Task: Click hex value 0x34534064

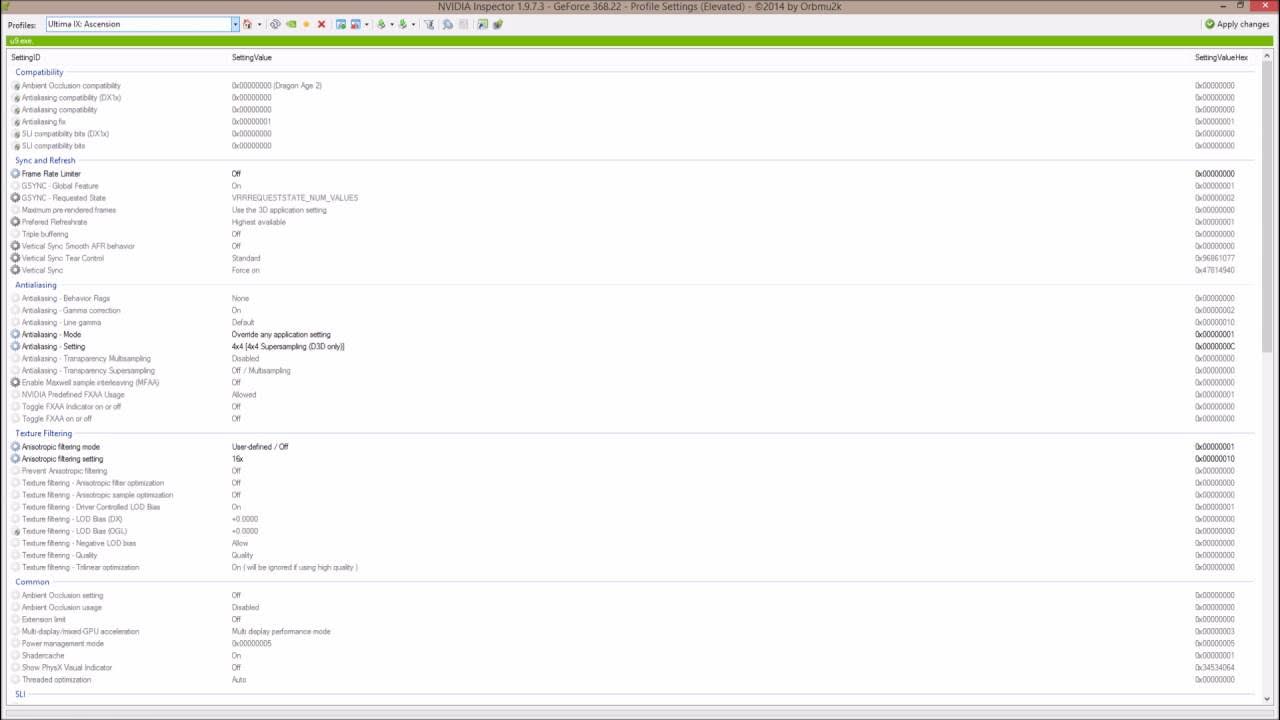Action: coord(1215,667)
